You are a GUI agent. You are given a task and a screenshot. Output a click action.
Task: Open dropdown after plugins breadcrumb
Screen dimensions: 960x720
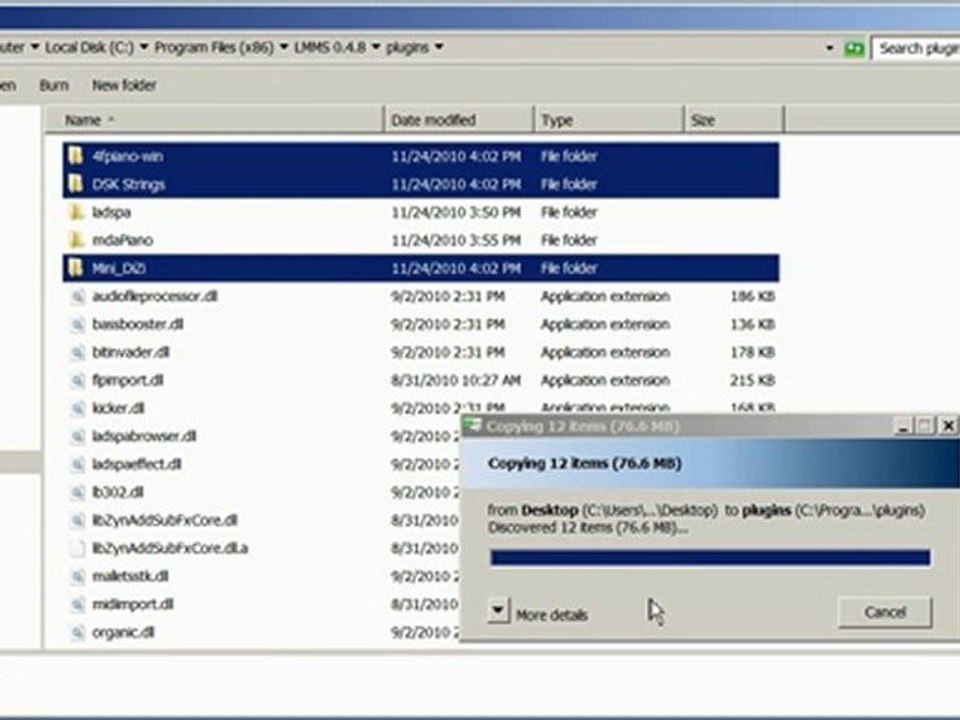[x=439, y=47]
